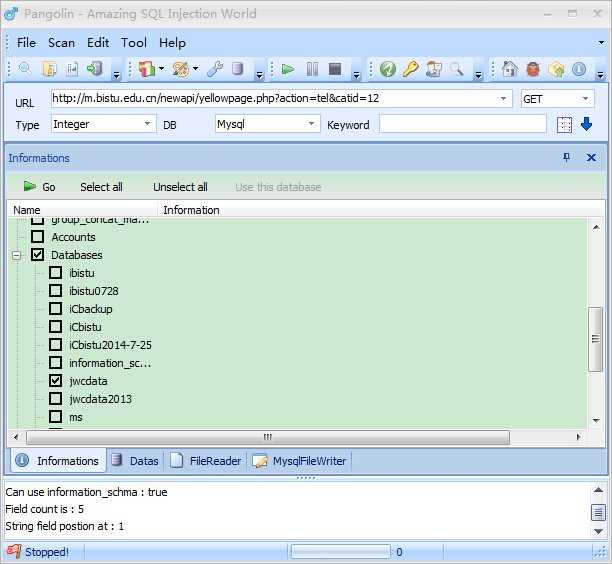The height and width of the screenshot is (564, 612).
Task: Open the Edit menu
Action: coord(98,43)
